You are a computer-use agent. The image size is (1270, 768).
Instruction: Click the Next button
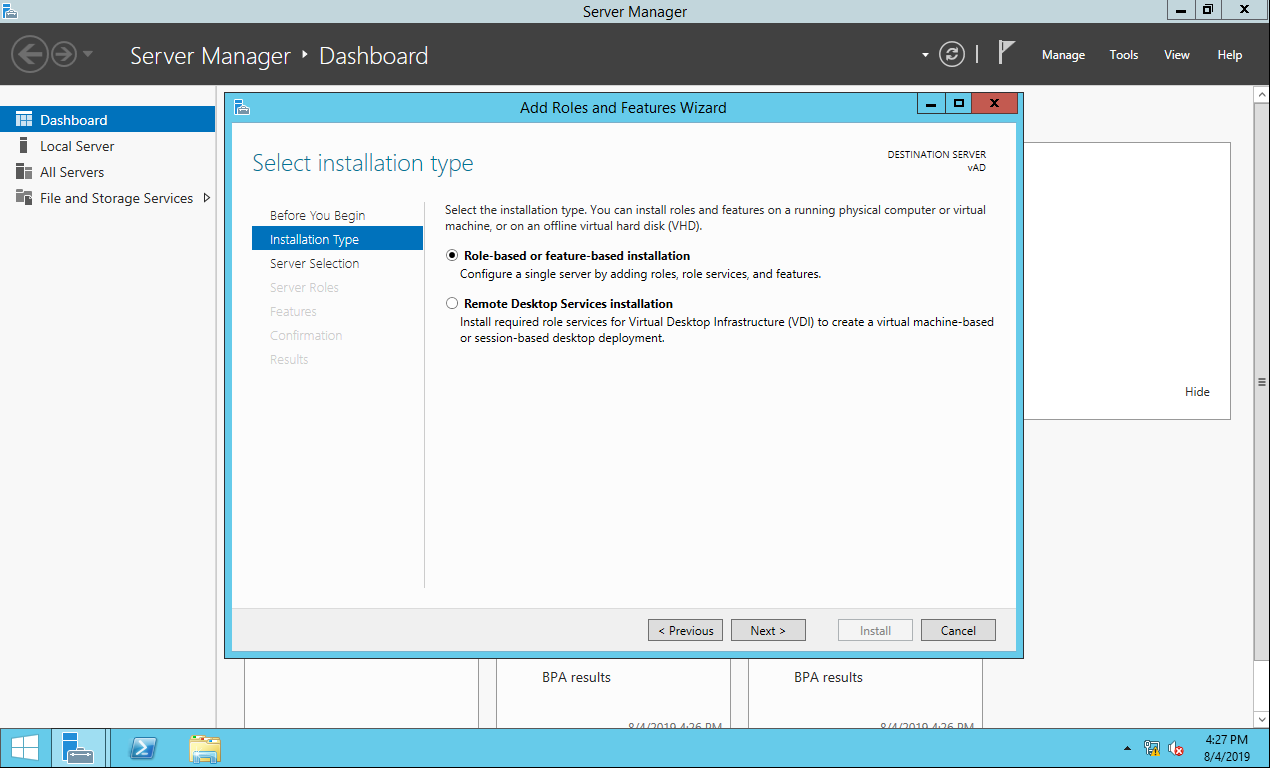coord(767,630)
